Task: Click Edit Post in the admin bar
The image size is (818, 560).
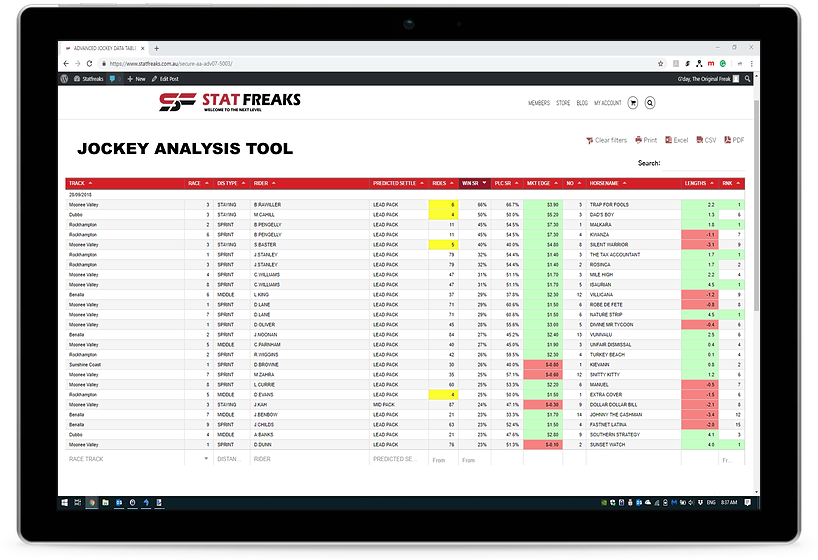Action: click(165, 79)
